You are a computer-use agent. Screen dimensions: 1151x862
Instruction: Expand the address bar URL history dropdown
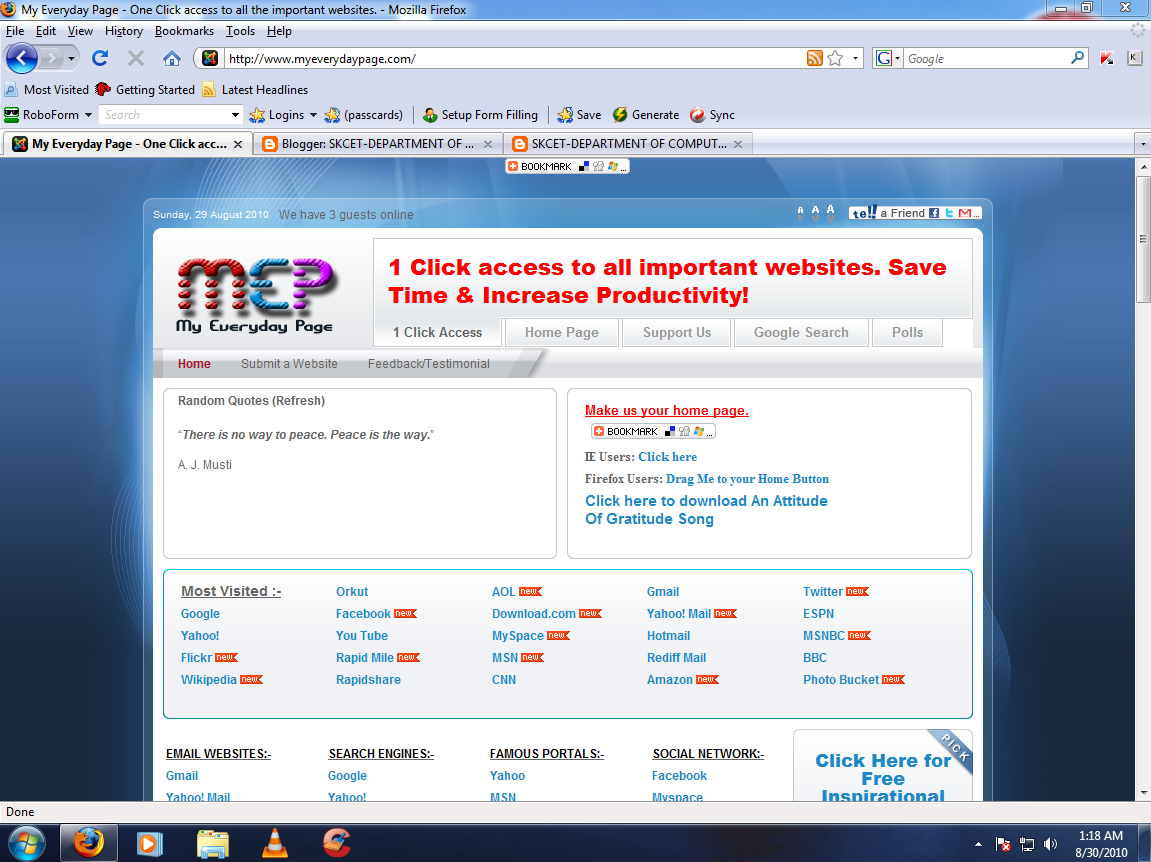855,58
